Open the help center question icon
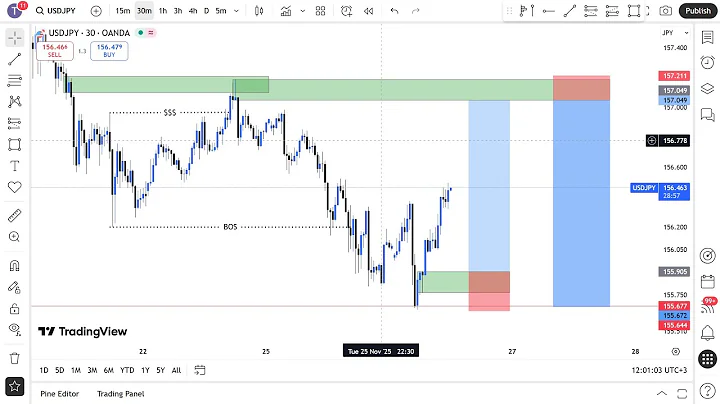 (x=708, y=391)
